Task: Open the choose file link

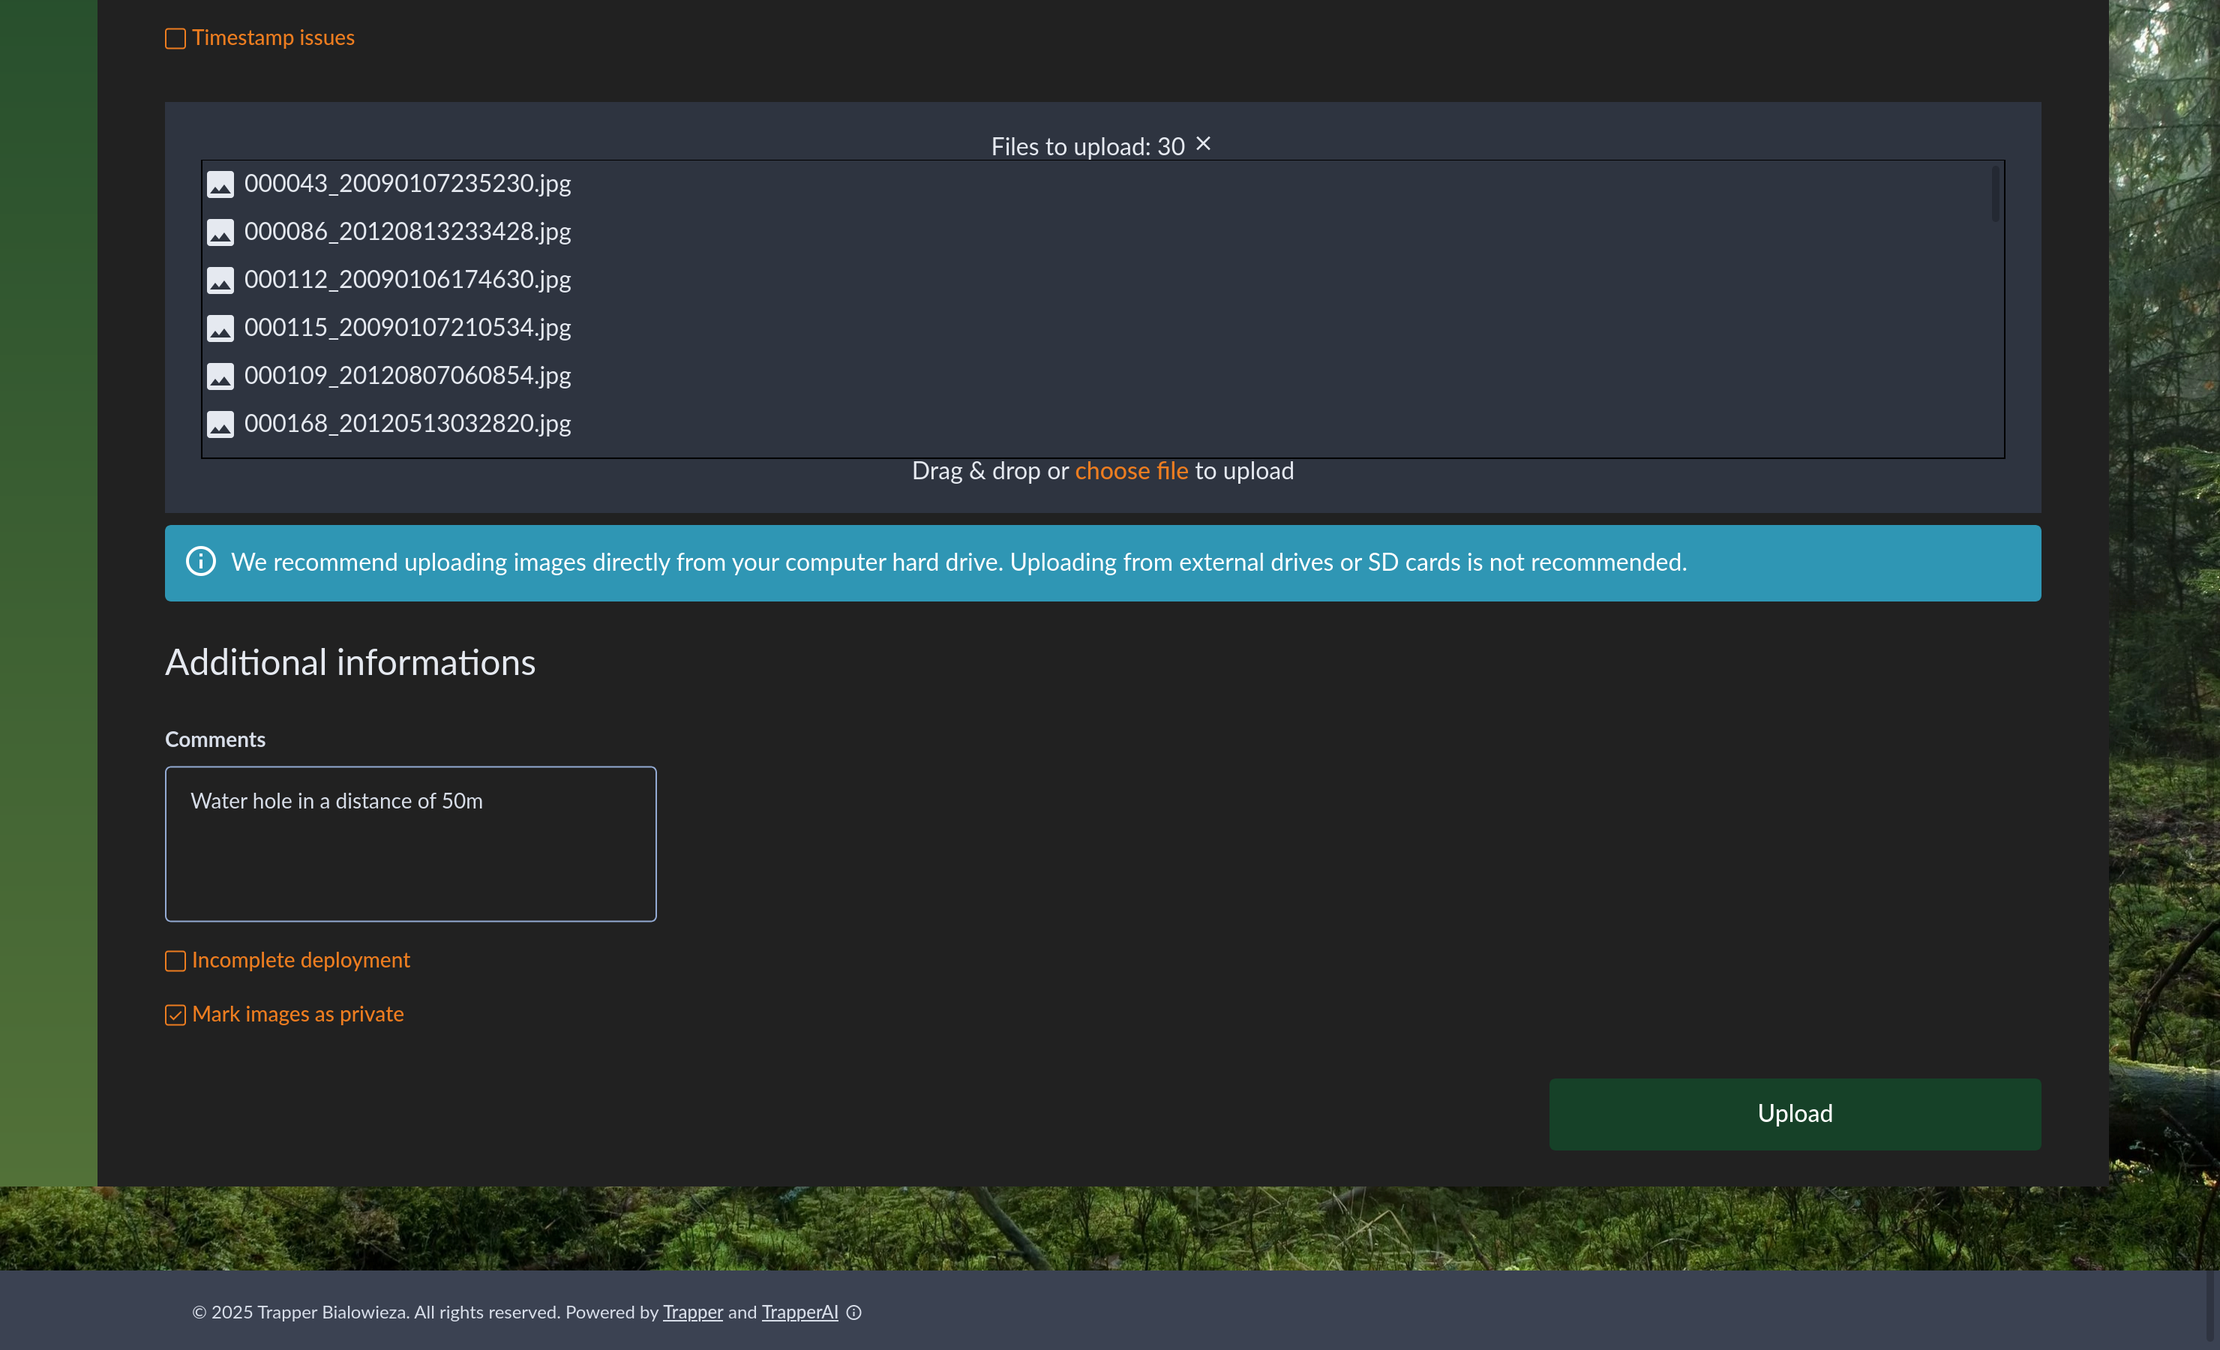Action: point(1131,471)
